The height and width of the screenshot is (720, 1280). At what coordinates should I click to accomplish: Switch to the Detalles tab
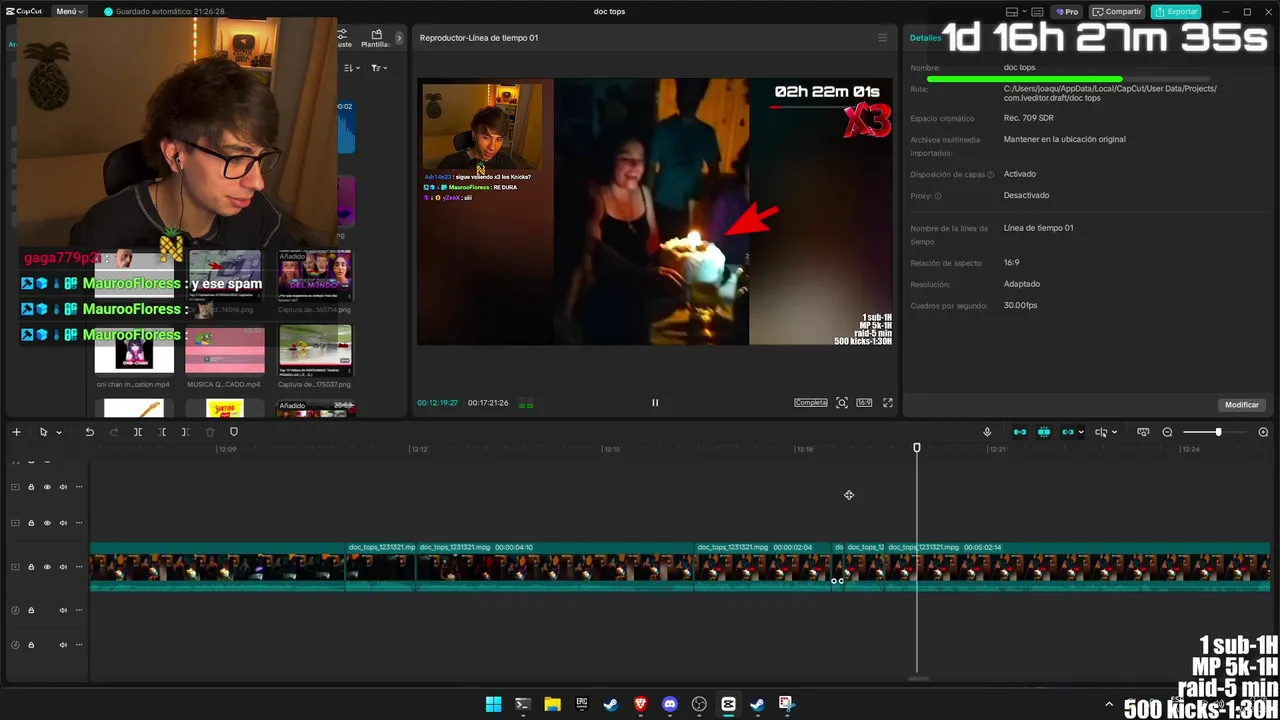coord(925,38)
